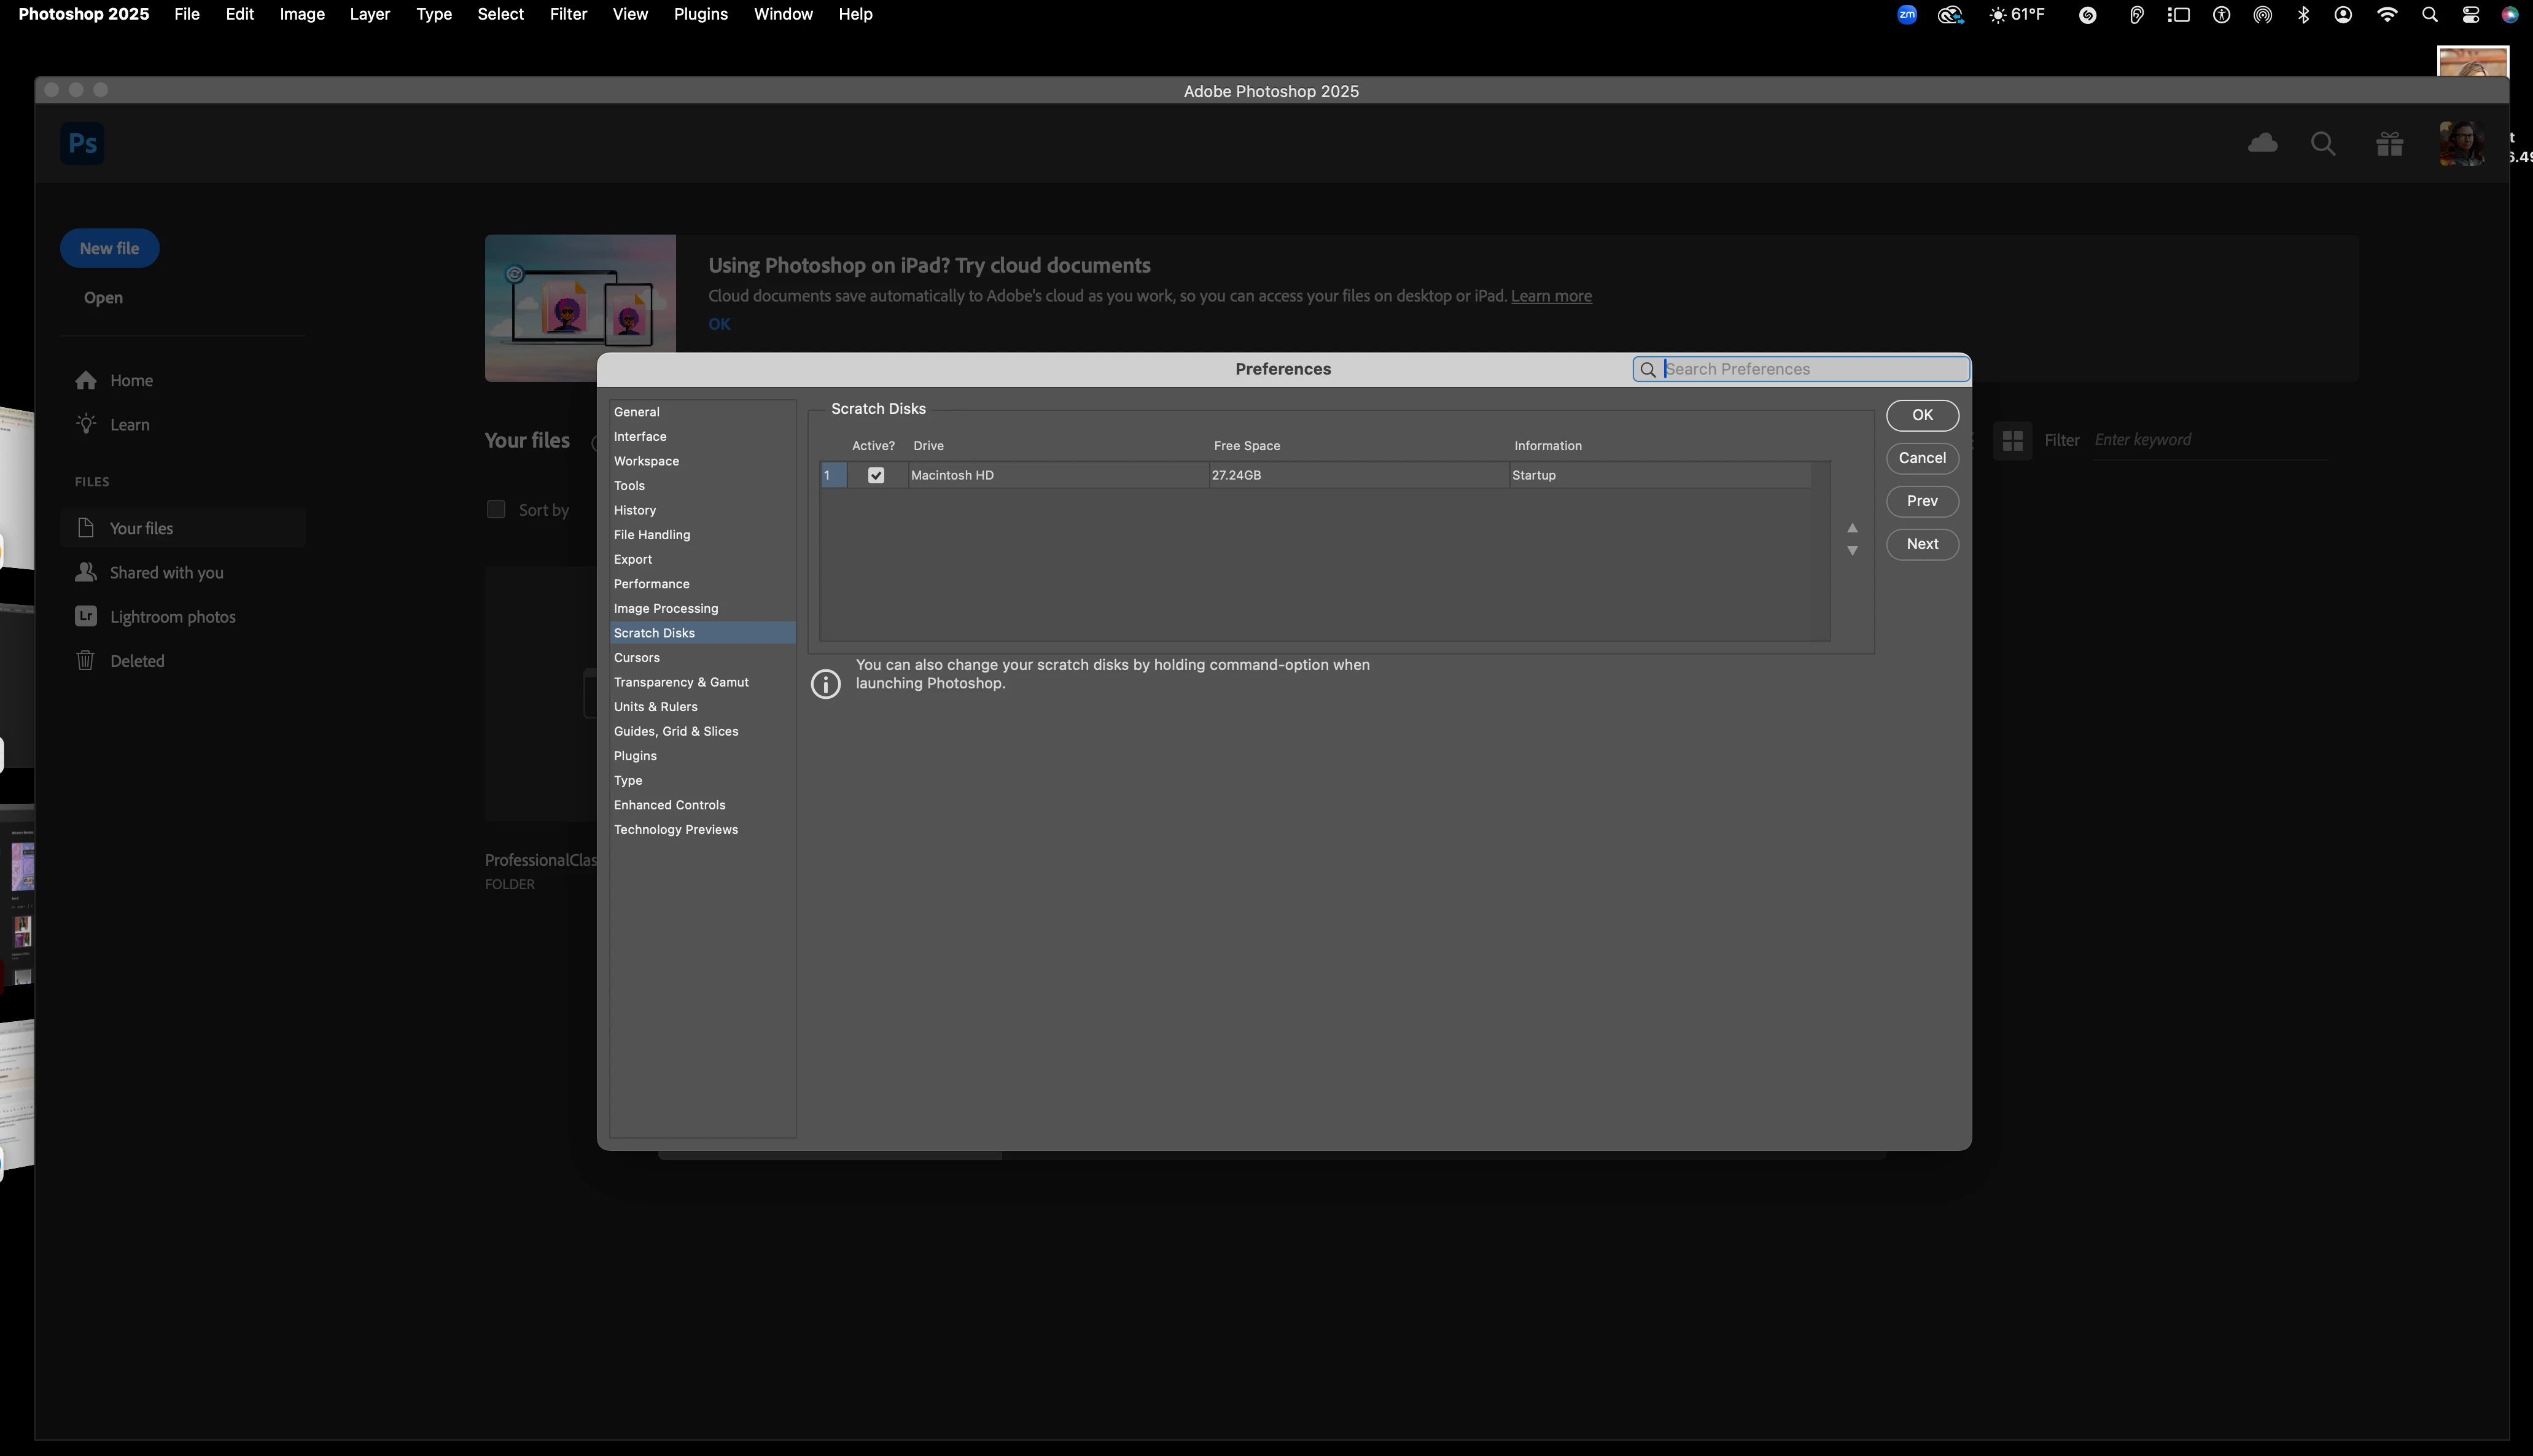
Task: Click the Learn more link
Action: (1550, 296)
